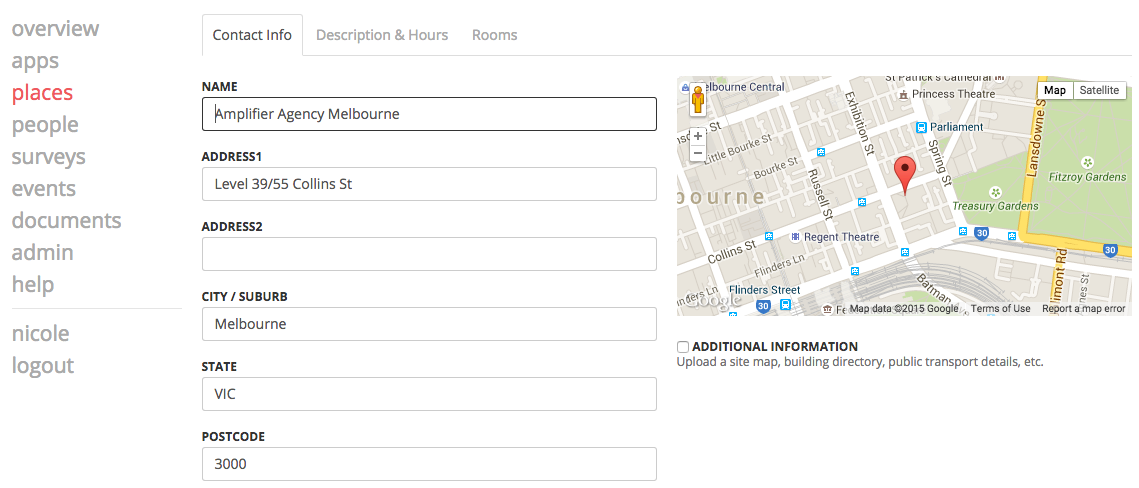Zoom out on the map
Image resolution: width=1139 pixels, height=488 pixels.
[x=698, y=153]
